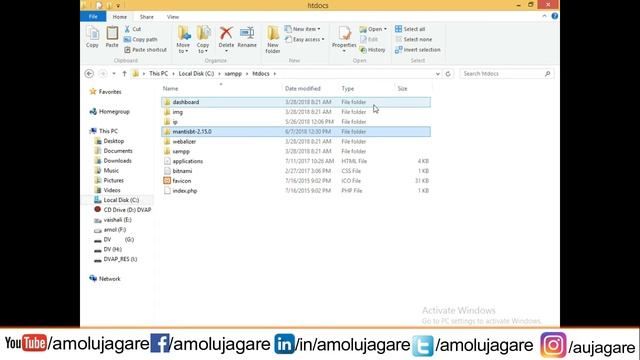
Task: Expand the chevron after htdocs in path
Action: (x=275, y=73)
